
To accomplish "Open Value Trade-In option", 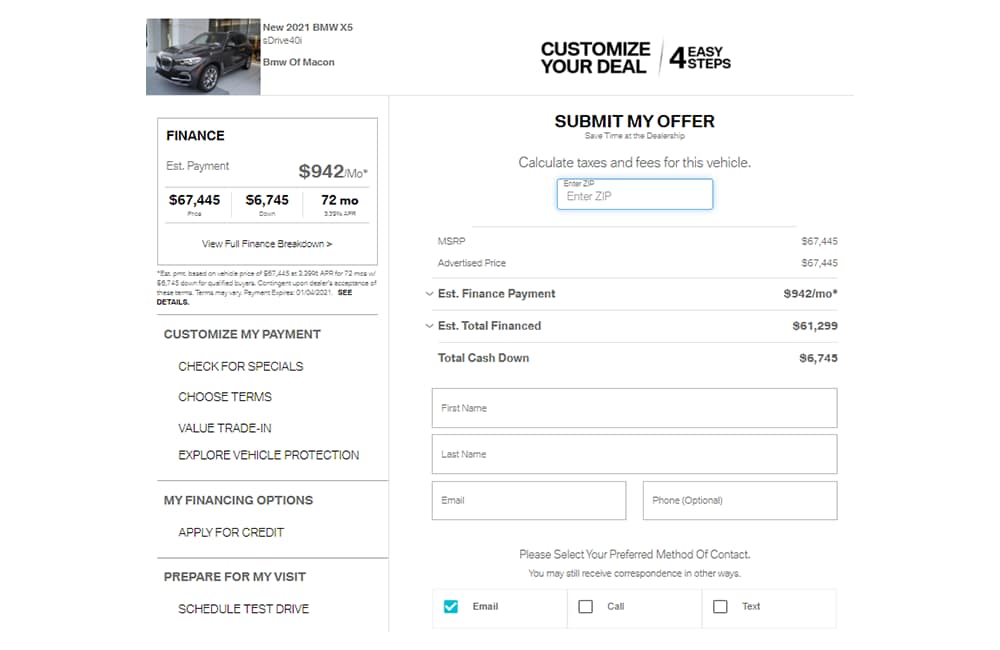I will coord(224,428).
